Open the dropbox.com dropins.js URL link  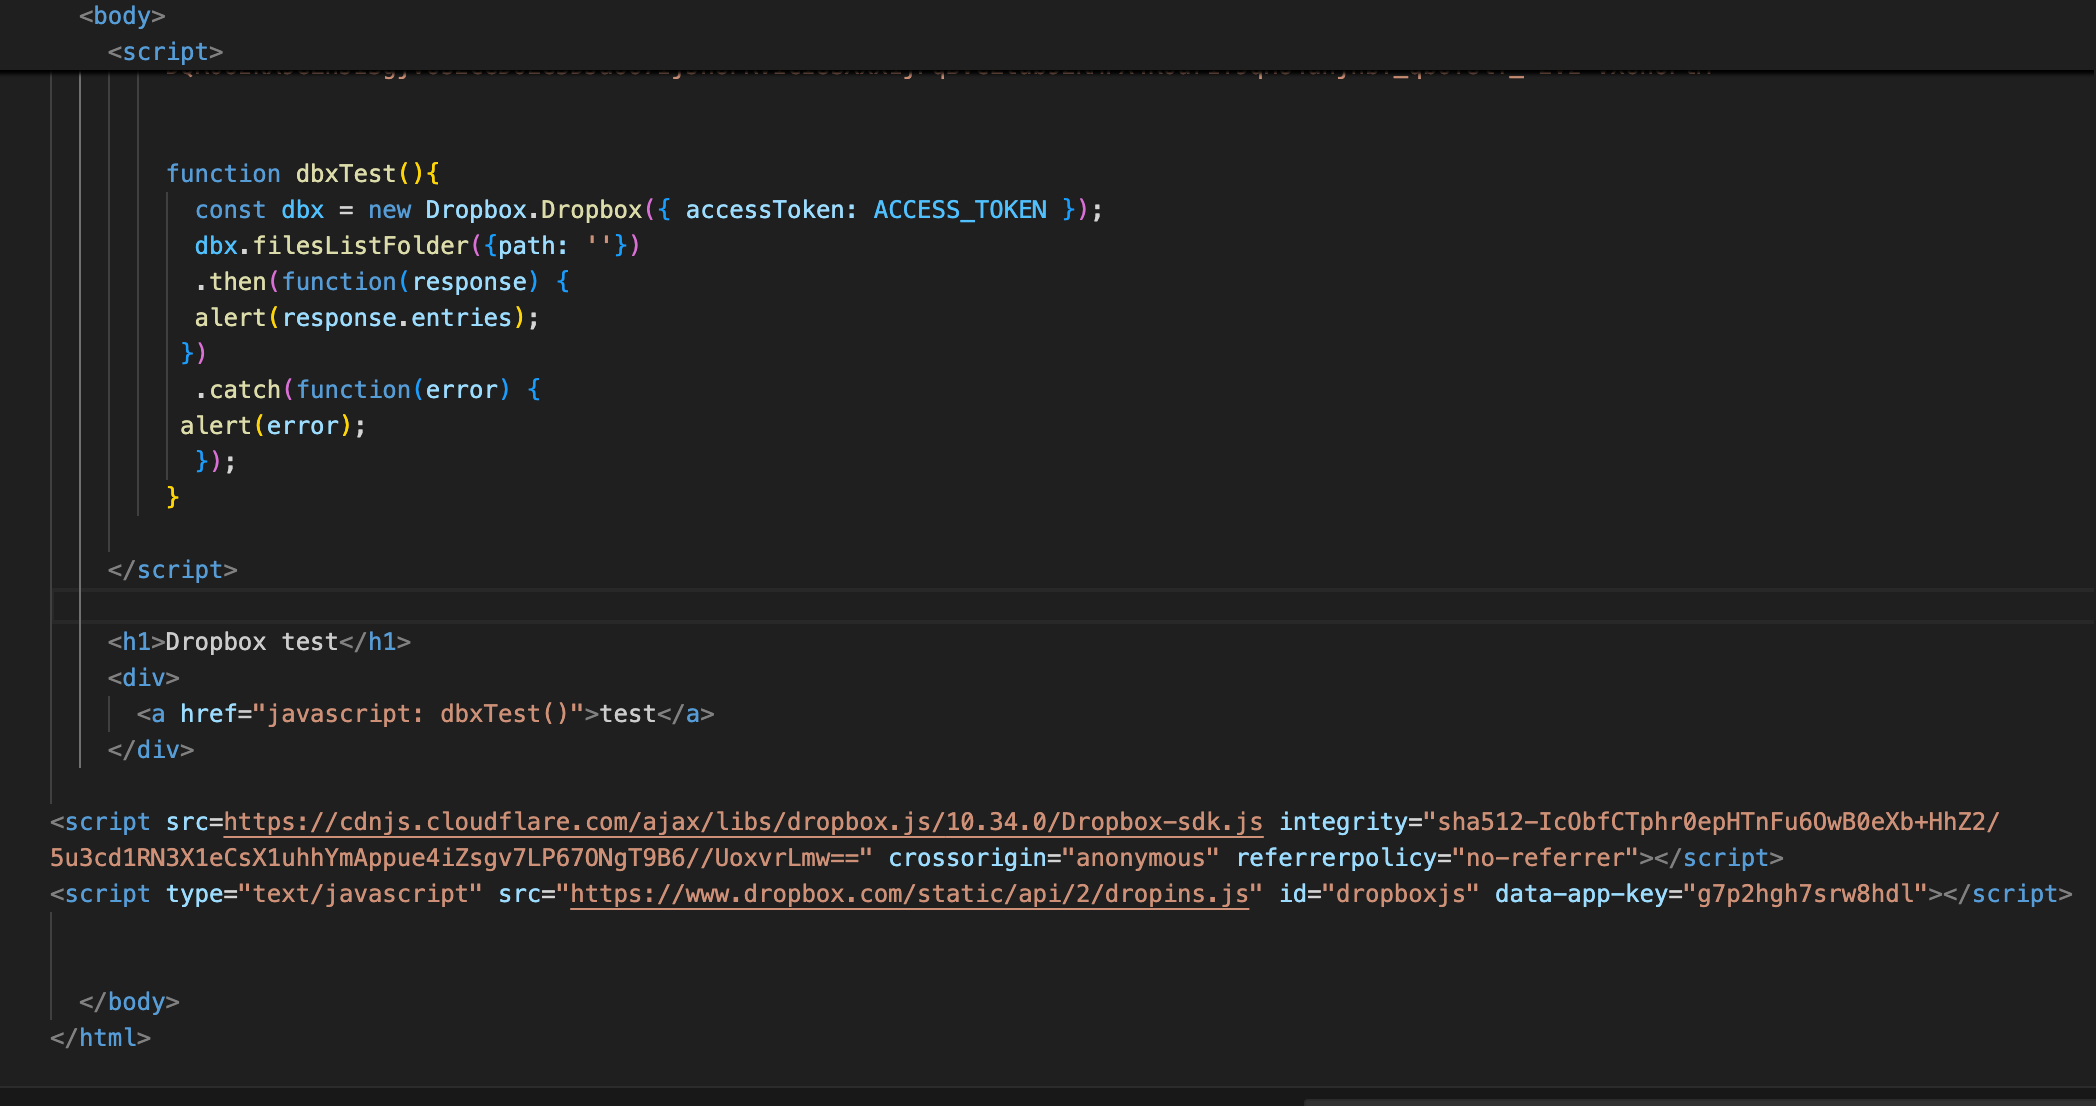tap(908, 894)
